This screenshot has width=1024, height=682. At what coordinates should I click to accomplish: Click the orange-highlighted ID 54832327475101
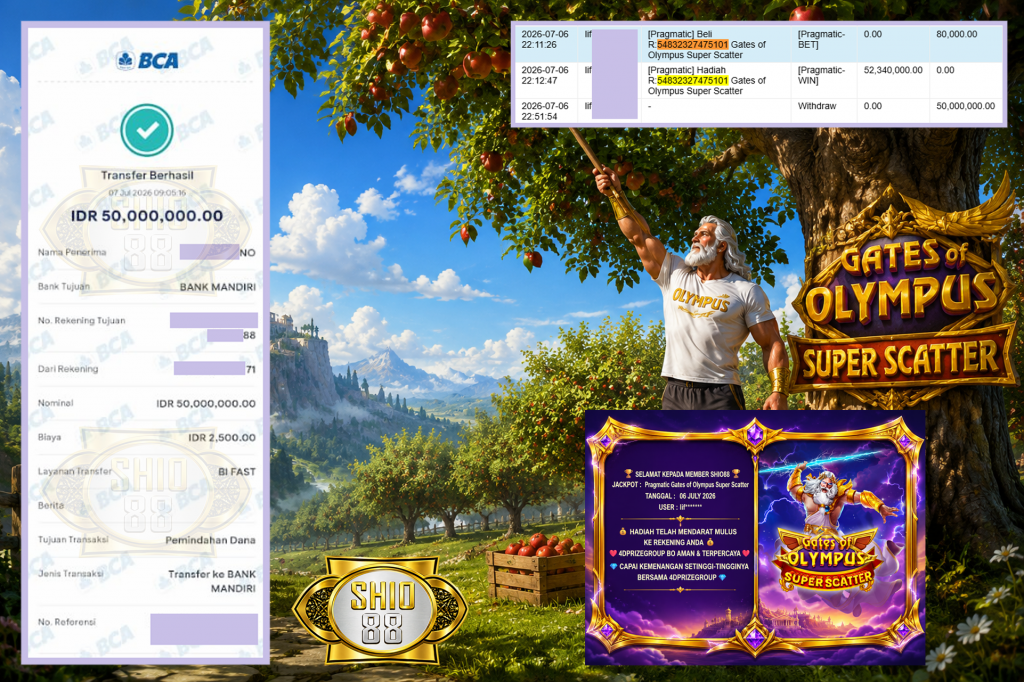click(x=692, y=44)
